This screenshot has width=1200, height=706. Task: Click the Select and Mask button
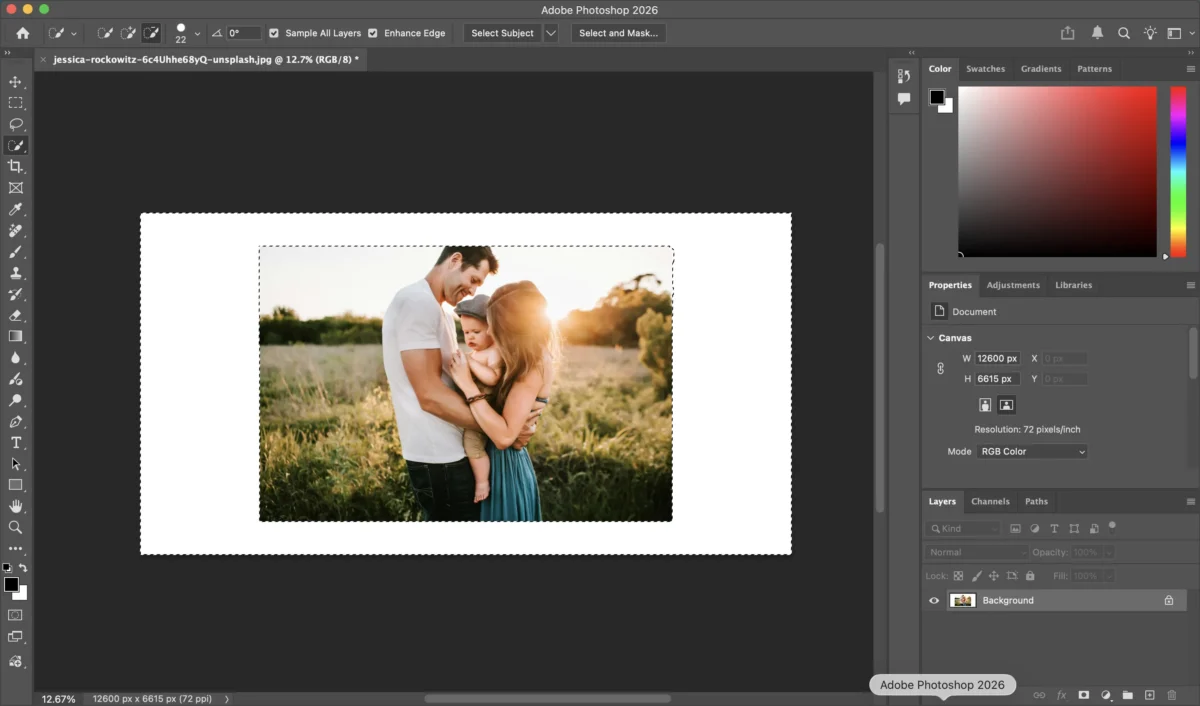click(618, 33)
